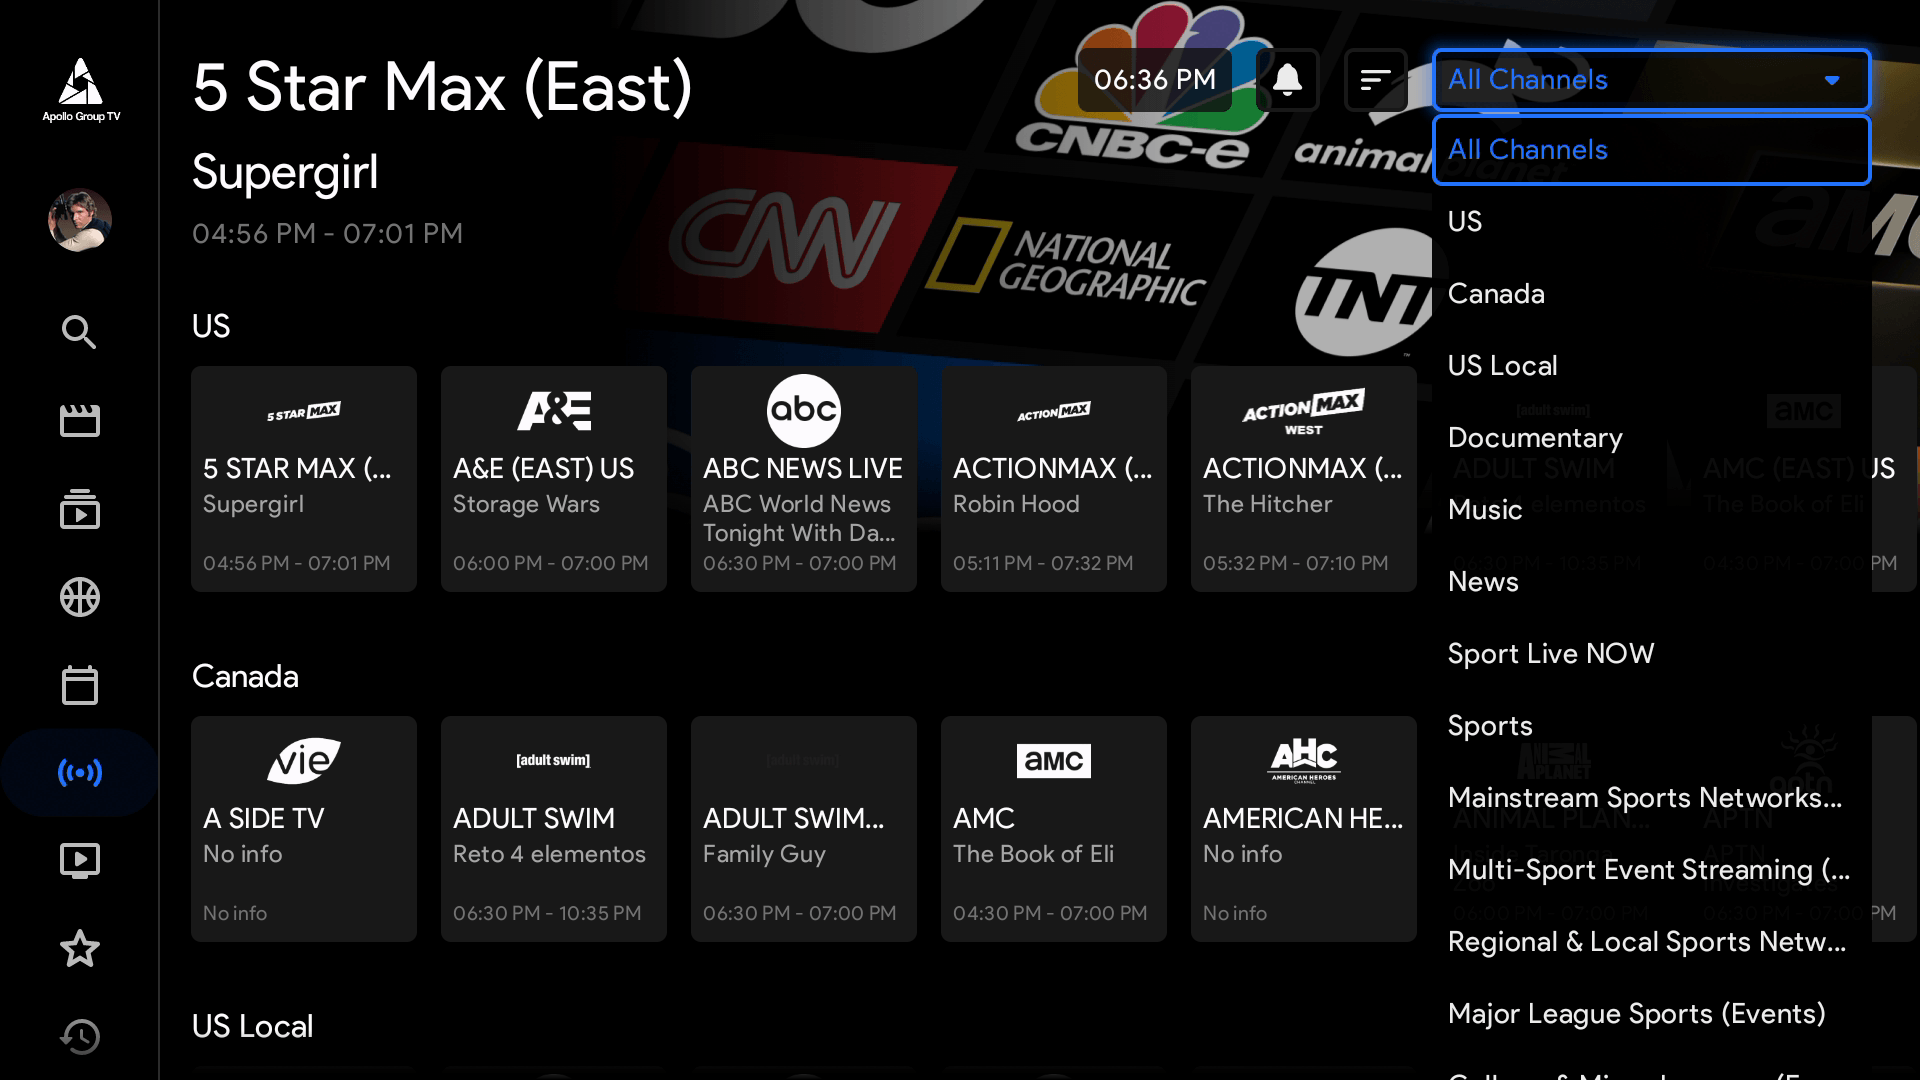This screenshot has width=1920, height=1080.
Task: Choose US Local category option
Action: pyautogui.click(x=1652, y=366)
